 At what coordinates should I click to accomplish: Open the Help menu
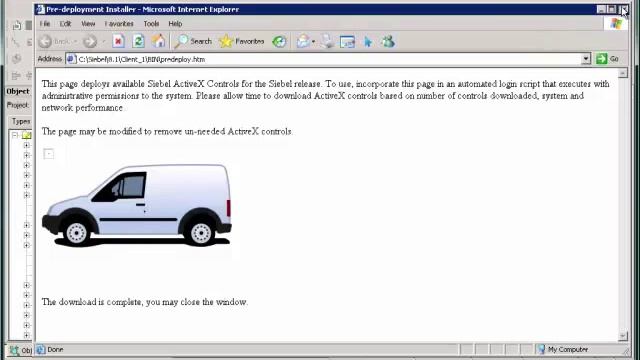click(176, 24)
